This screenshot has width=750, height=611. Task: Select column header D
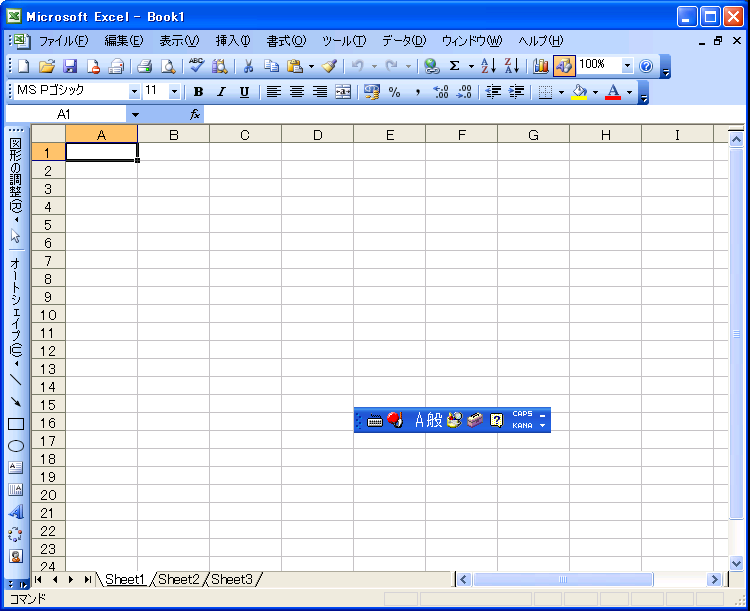[318, 135]
